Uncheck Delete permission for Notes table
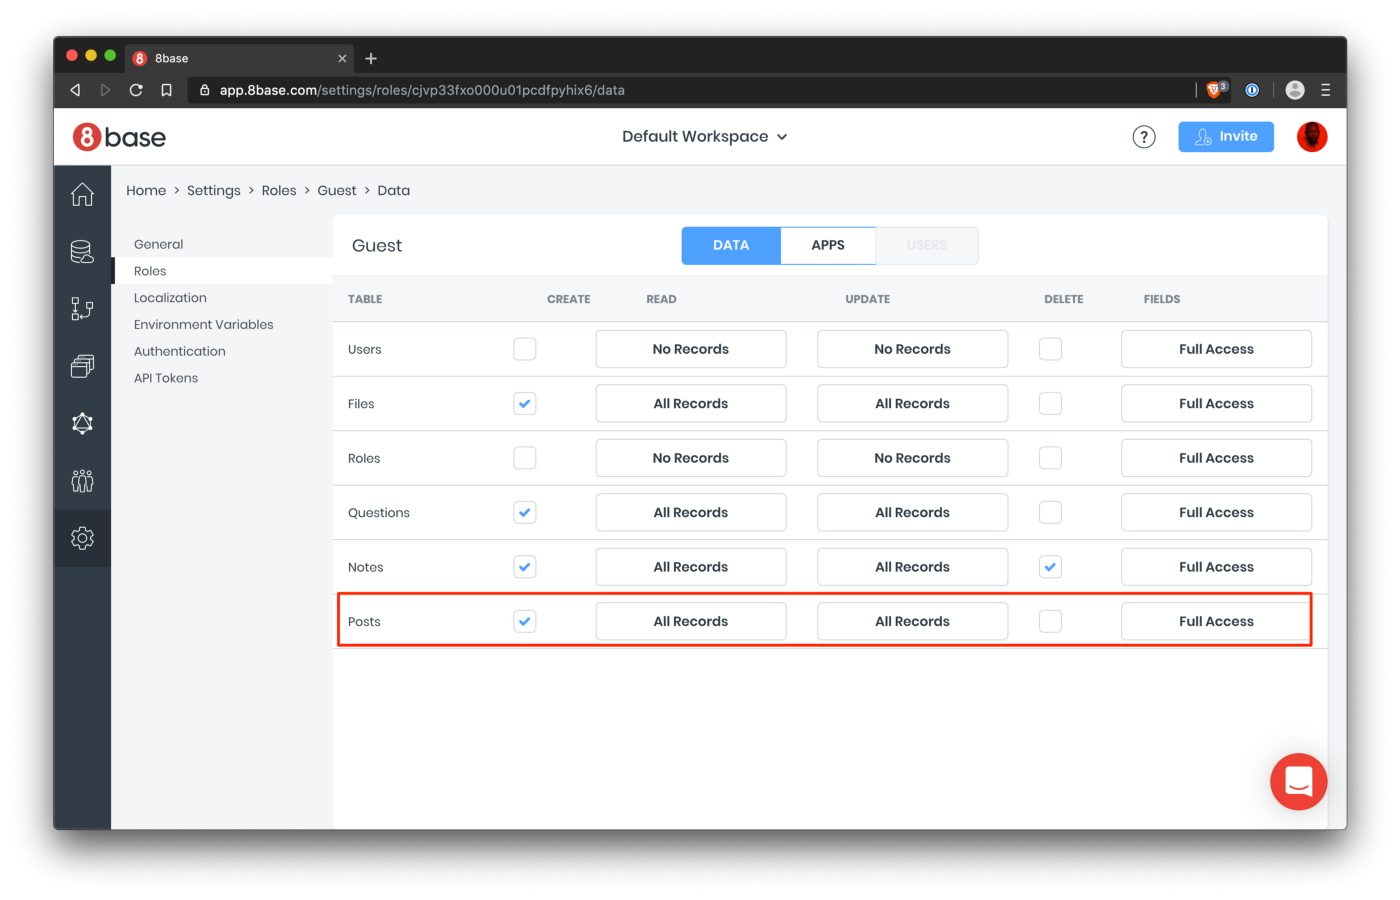Screen dimensions: 1400x900 1050,567
